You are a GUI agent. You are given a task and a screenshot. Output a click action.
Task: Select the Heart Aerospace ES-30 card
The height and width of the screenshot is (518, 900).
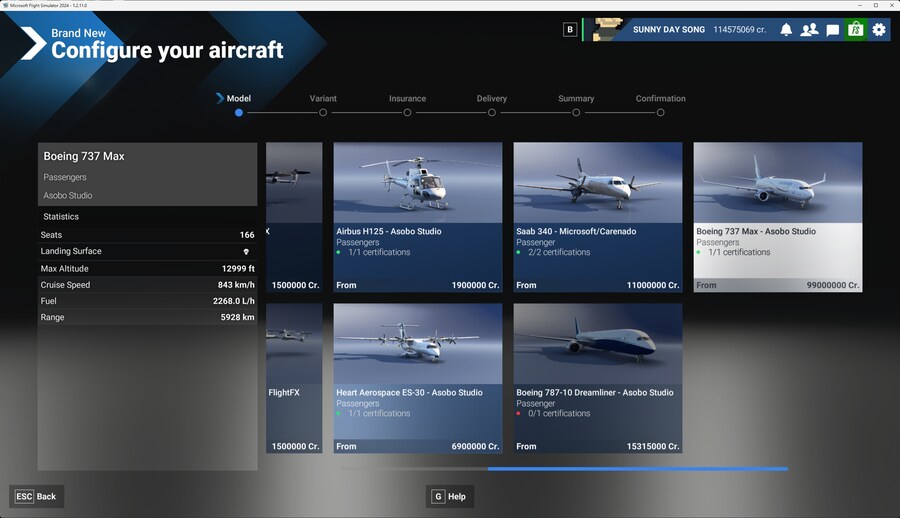418,378
